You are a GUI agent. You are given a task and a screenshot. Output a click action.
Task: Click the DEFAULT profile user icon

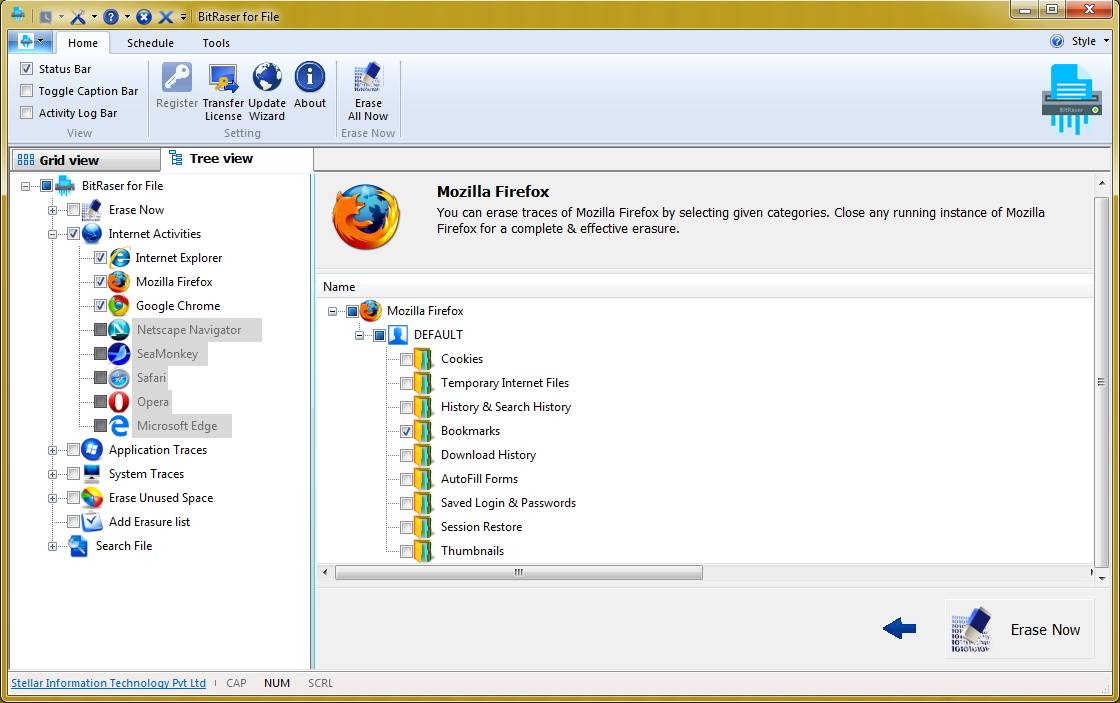point(398,334)
